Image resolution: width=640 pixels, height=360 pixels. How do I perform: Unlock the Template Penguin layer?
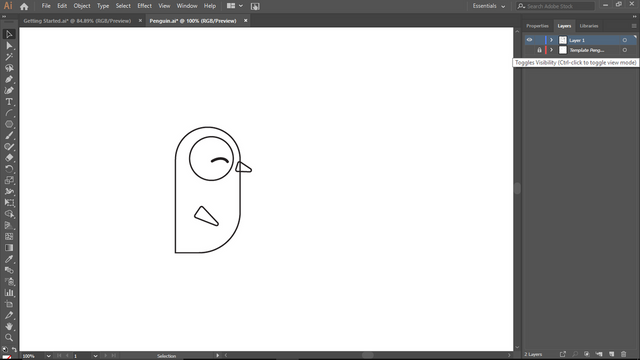pyautogui.click(x=539, y=50)
